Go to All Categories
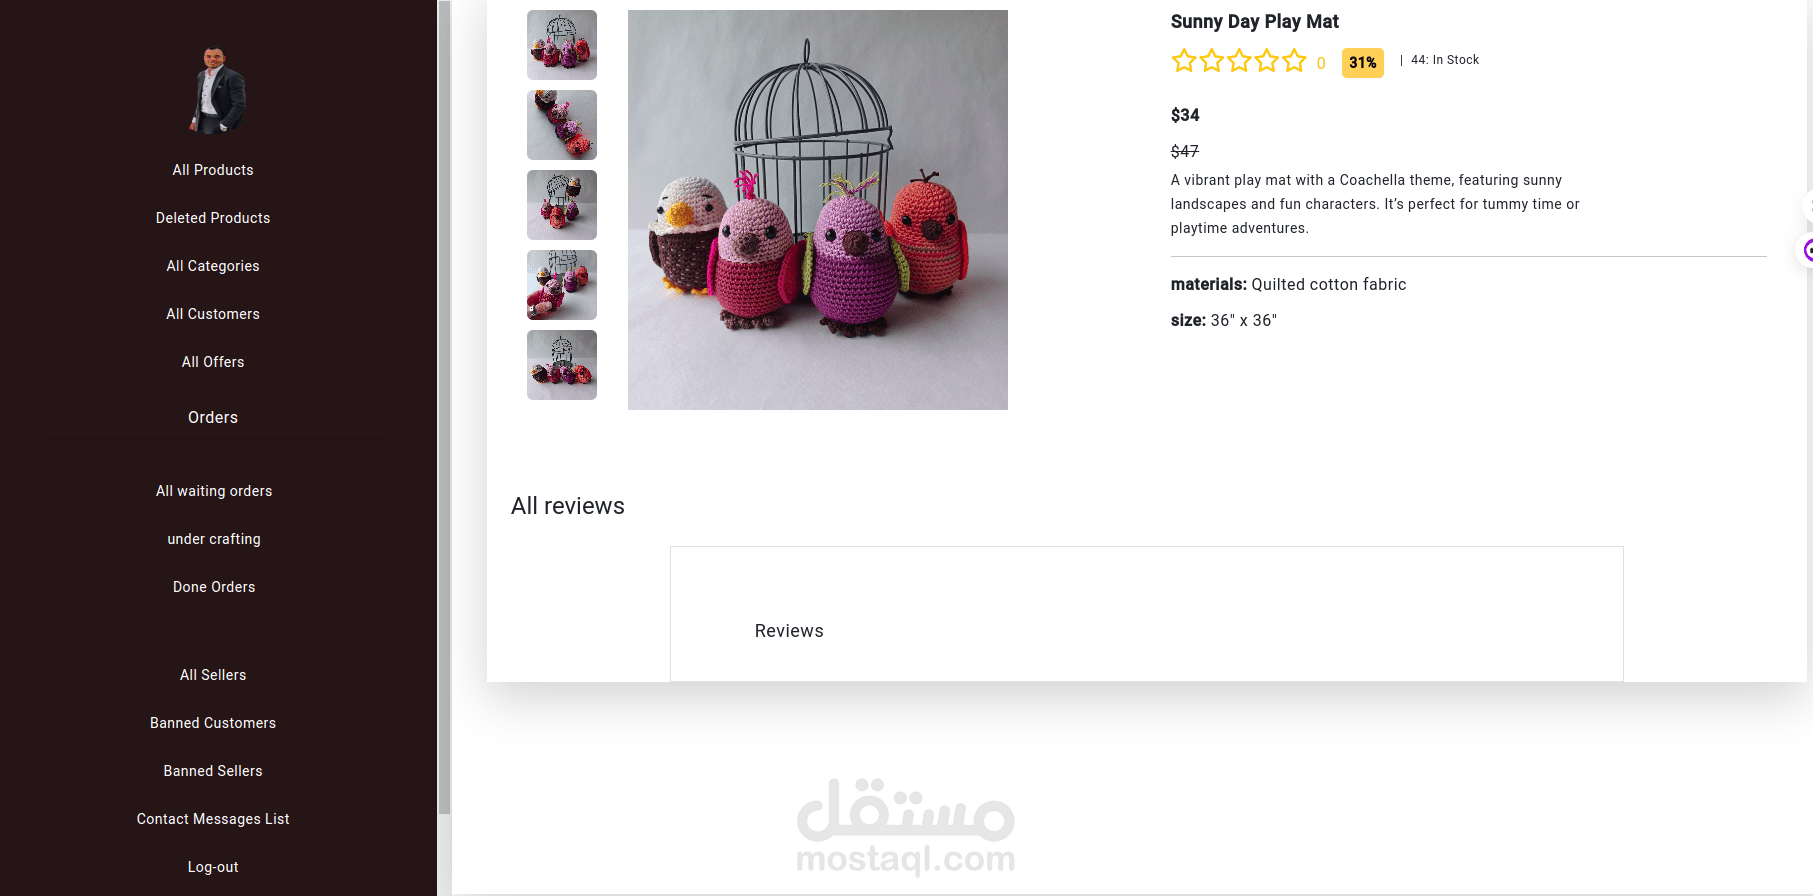This screenshot has height=896, width=1813. 213,266
